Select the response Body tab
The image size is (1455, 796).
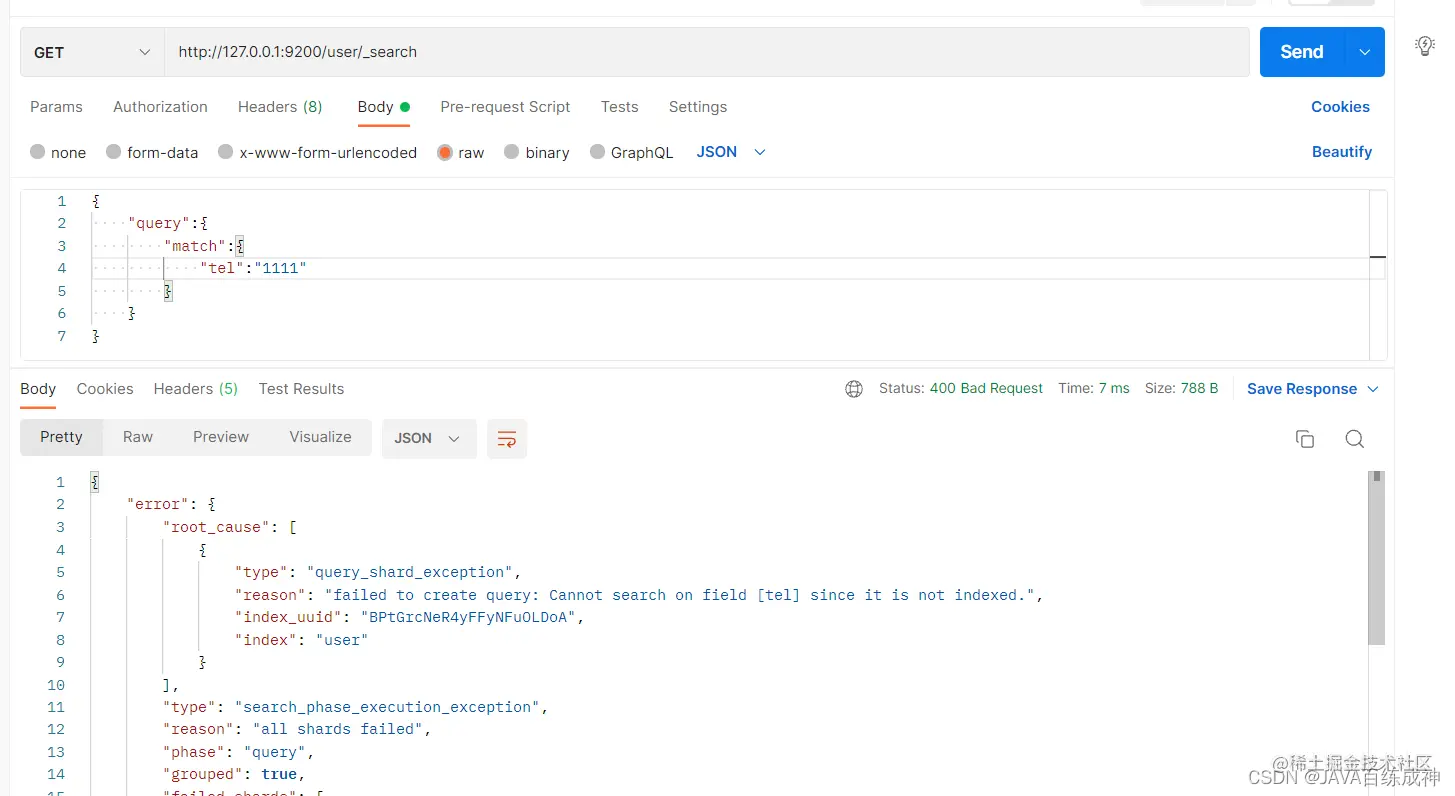(38, 389)
